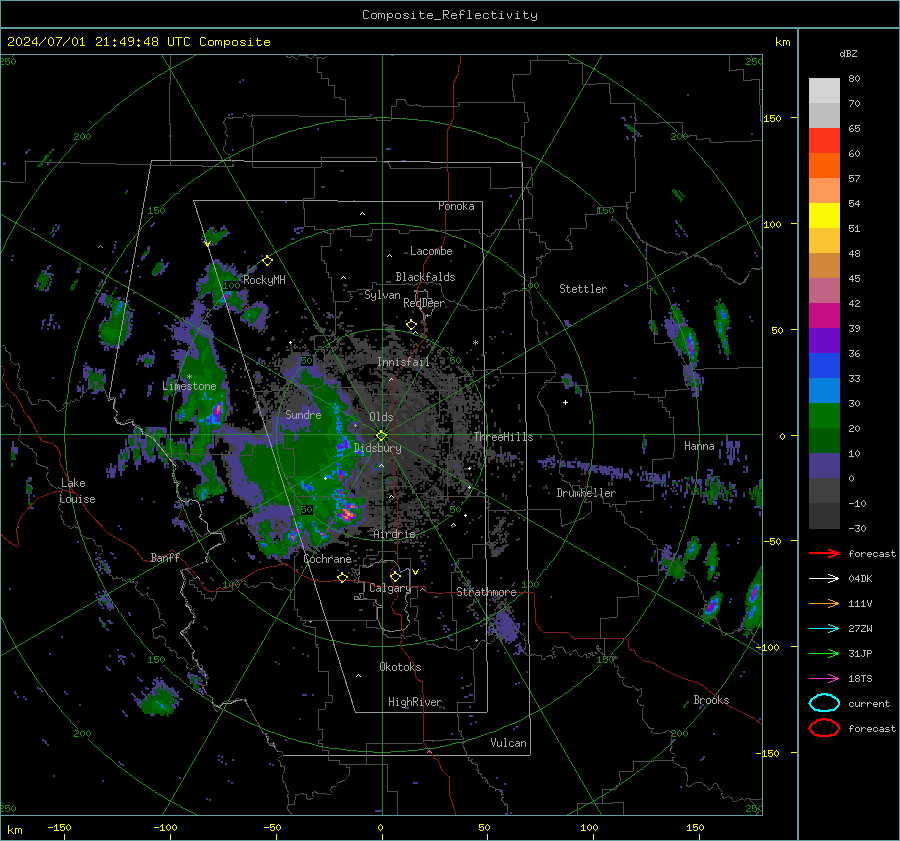Click the Innisfail town label
The image size is (900, 841).
pyautogui.click(x=403, y=362)
